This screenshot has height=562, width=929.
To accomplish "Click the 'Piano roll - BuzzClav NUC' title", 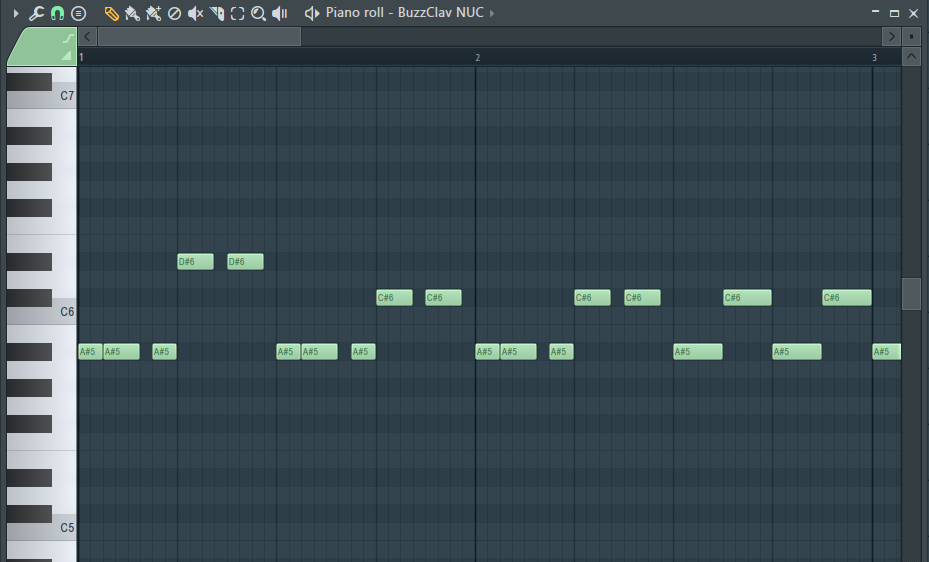I will point(405,12).
